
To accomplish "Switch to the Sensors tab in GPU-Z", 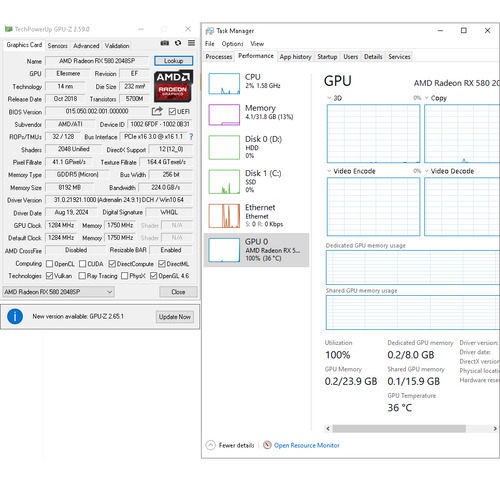I will click(57, 46).
